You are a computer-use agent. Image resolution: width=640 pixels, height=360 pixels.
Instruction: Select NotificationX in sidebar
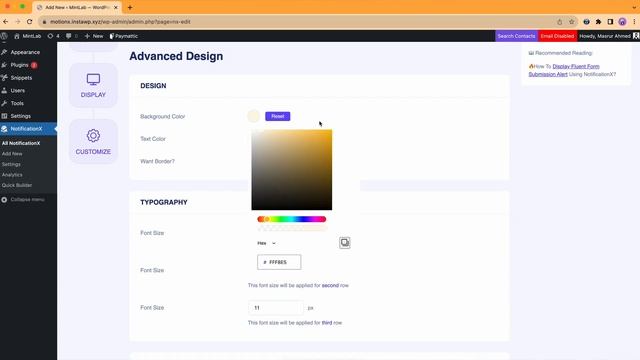[x=26, y=129]
